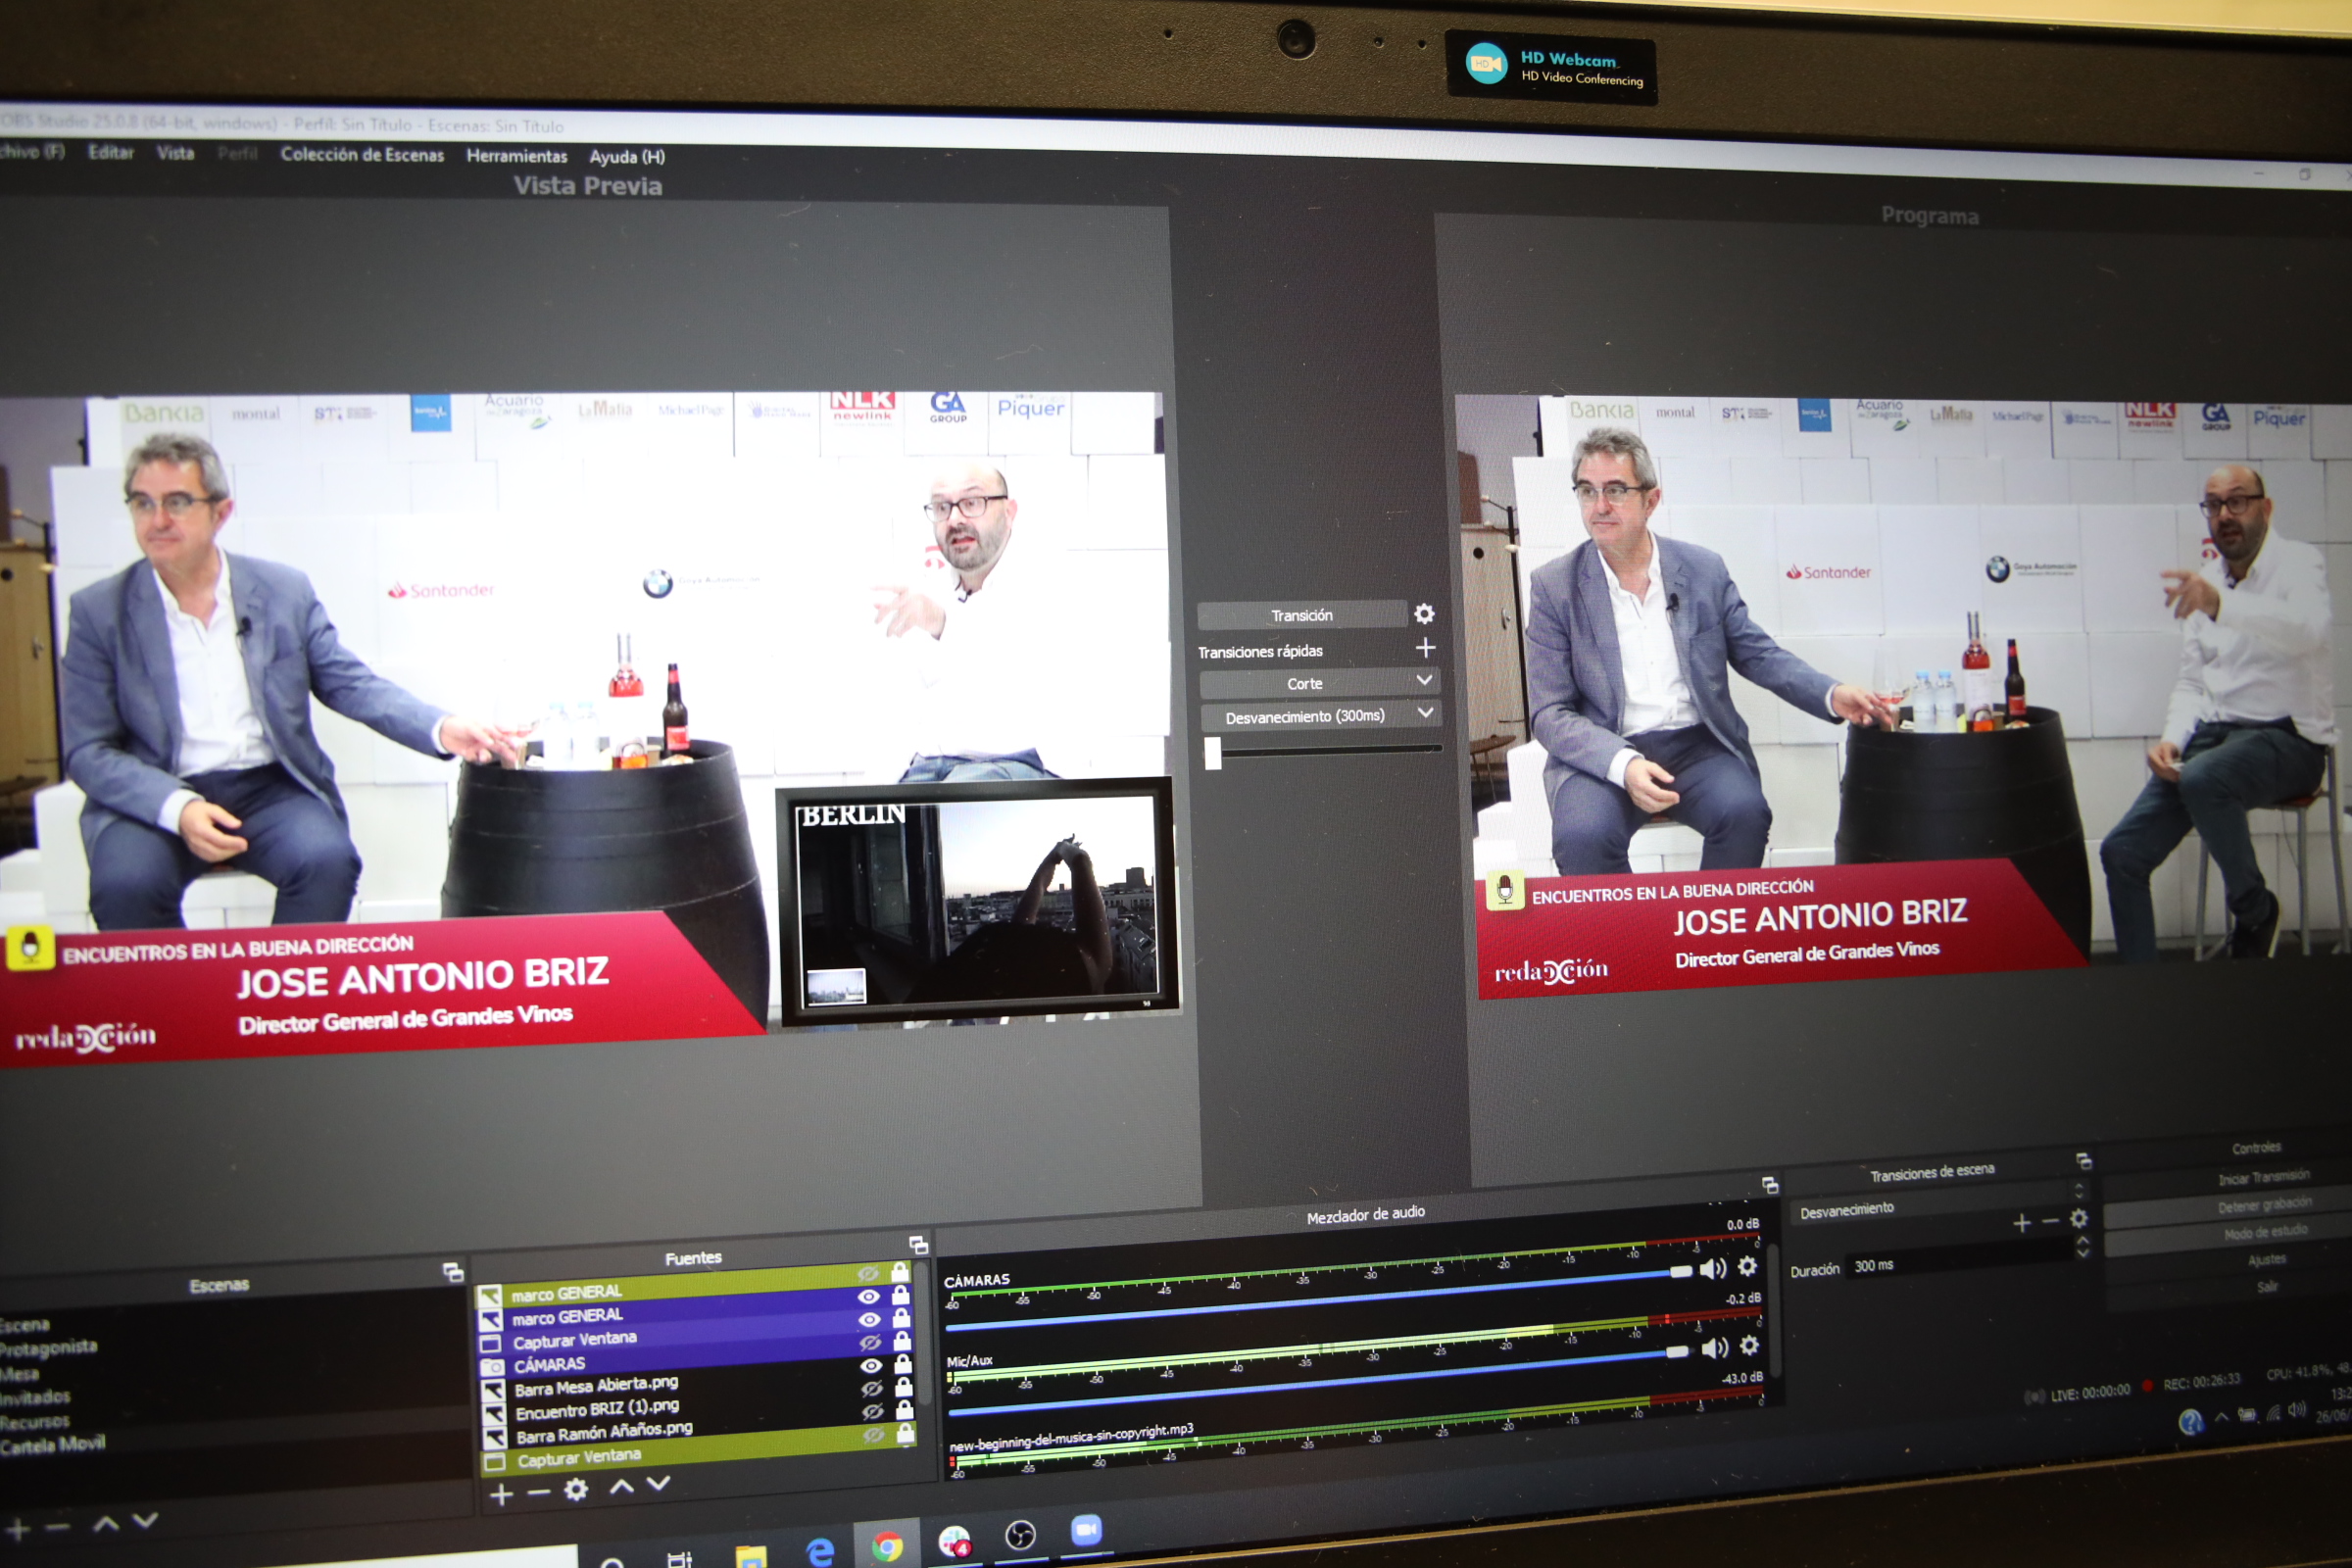Undock the Transiciones de escena panel
Image resolution: width=2352 pixels, height=1568 pixels.
pyautogui.click(x=2083, y=1161)
